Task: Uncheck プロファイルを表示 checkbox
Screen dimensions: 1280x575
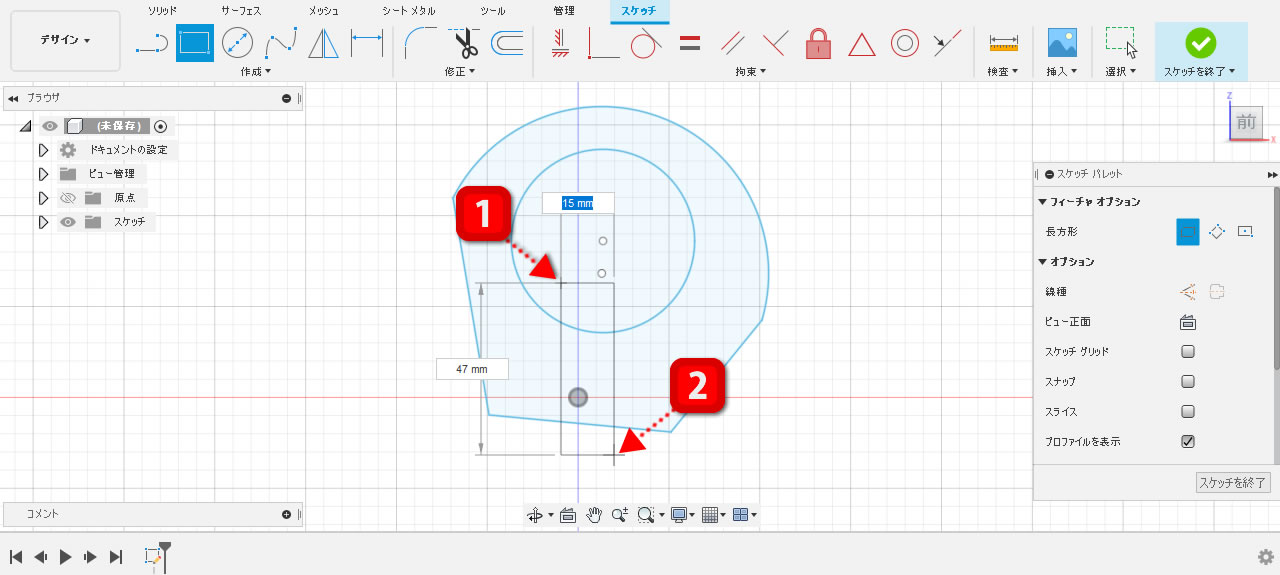Action: (1188, 442)
